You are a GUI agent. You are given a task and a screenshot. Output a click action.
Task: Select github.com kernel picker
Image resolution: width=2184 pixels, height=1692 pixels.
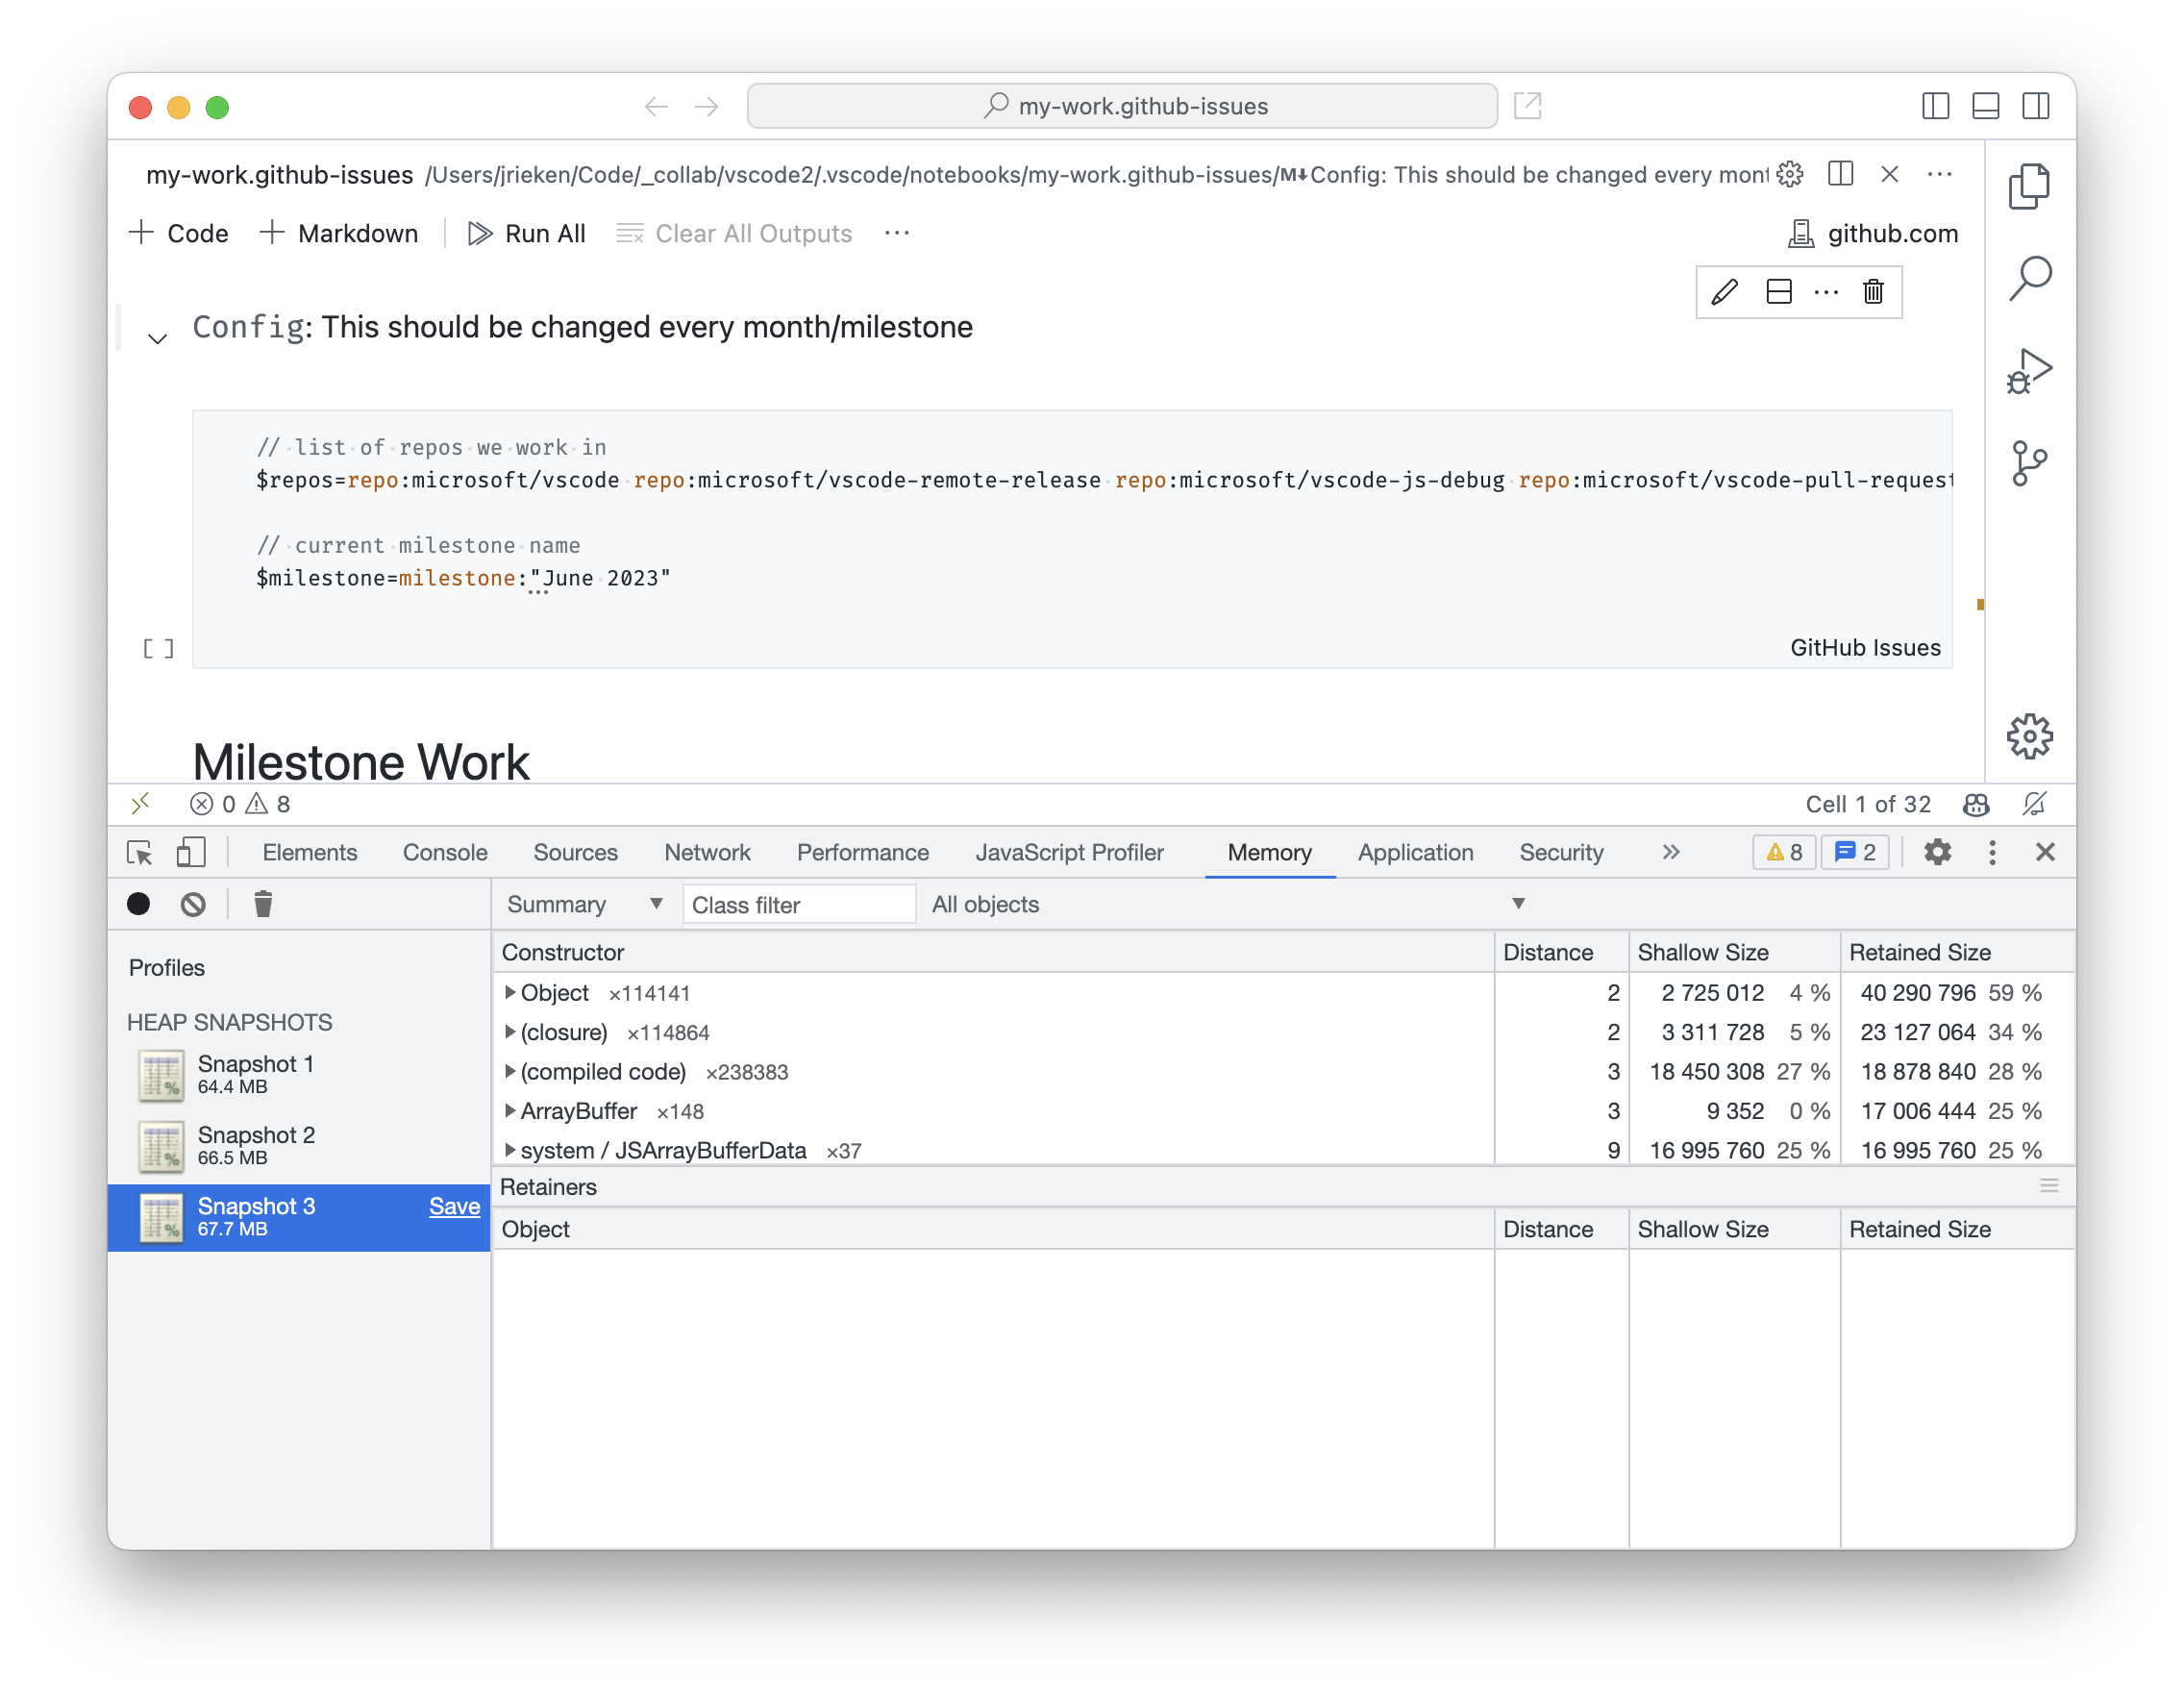[1872, 233]
